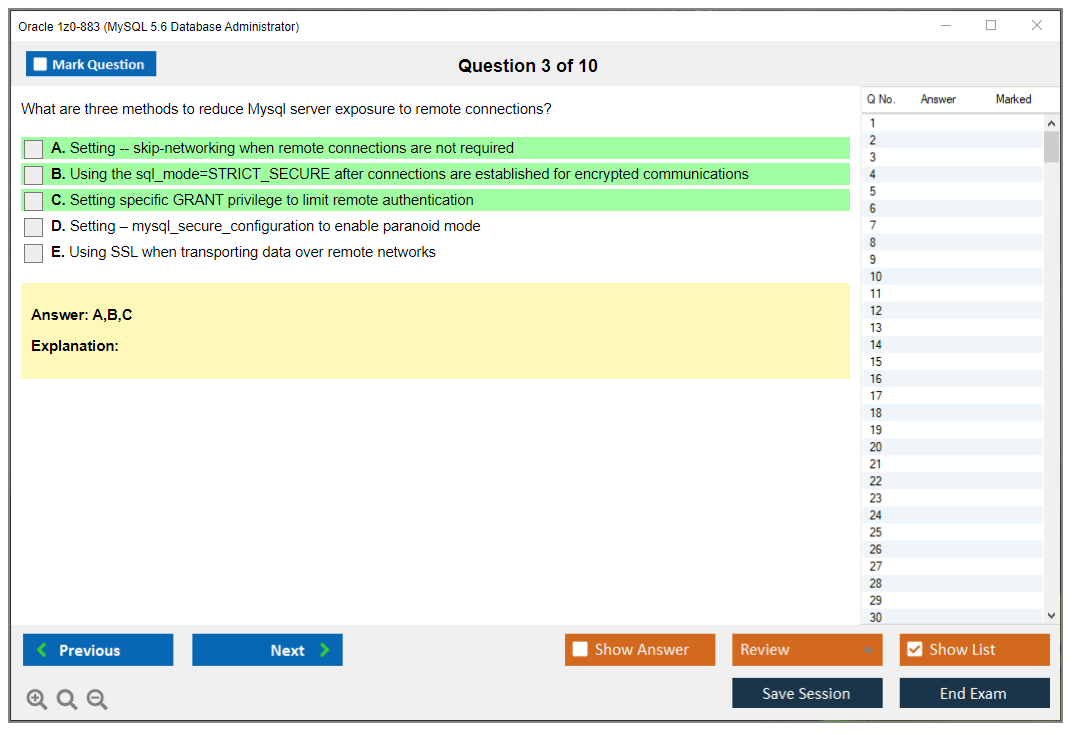The height and width of the screenshot is (735, 1075).
Task: Click the up arrow of the question list scrollbar
Action: [x=1051, y=122]
